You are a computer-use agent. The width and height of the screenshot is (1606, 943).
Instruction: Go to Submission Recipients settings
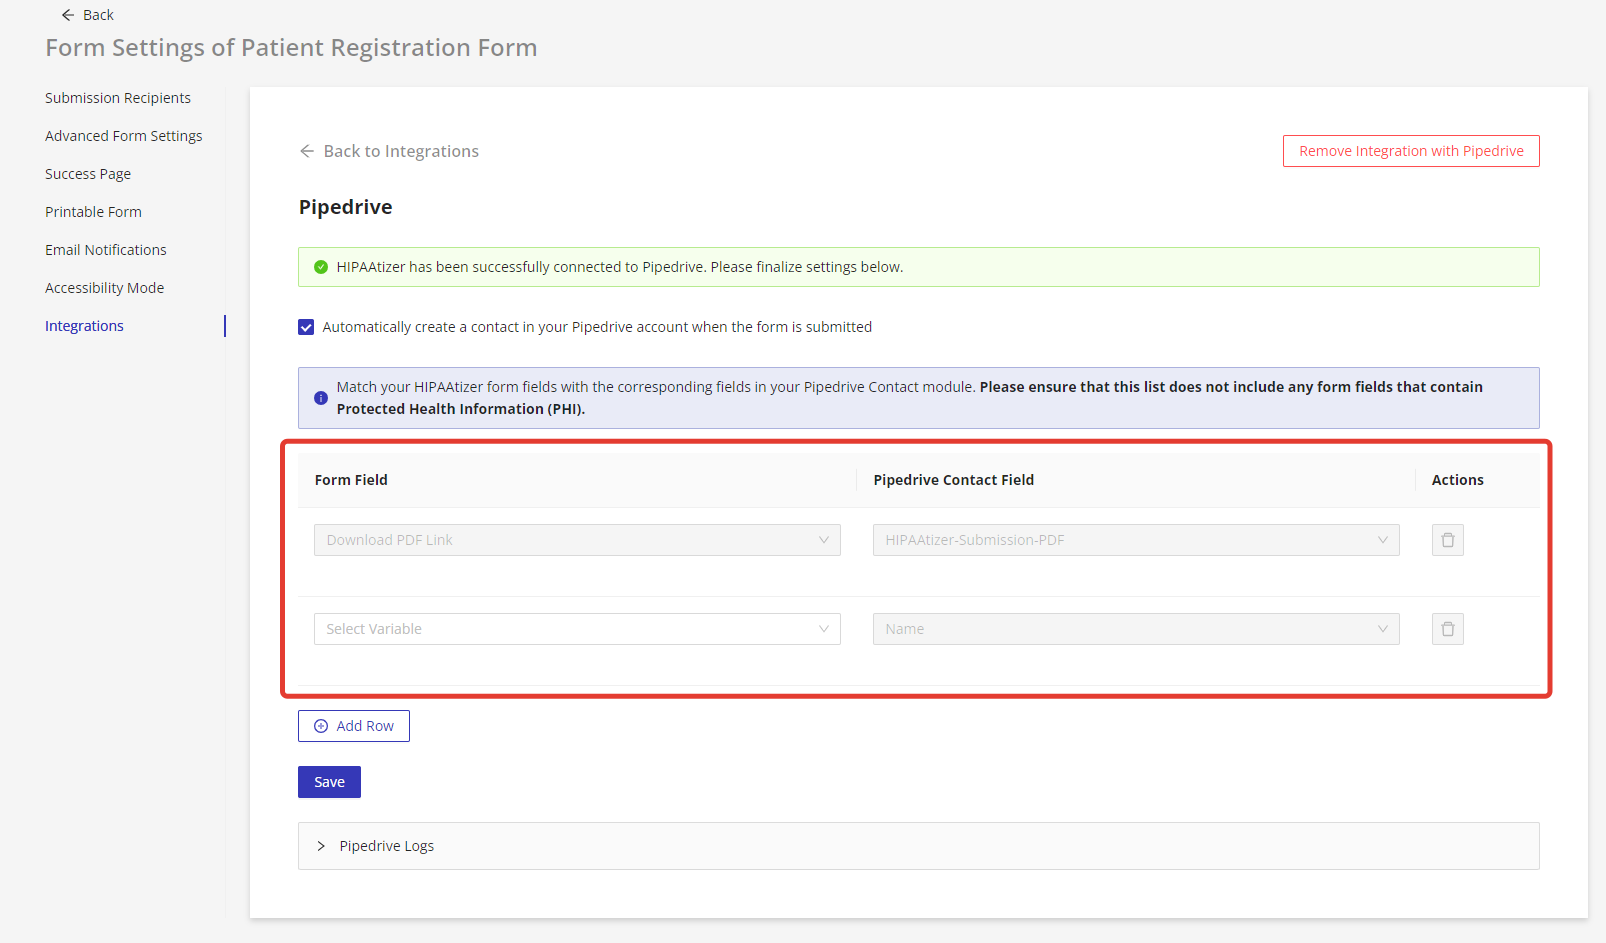tap(118, 98)
